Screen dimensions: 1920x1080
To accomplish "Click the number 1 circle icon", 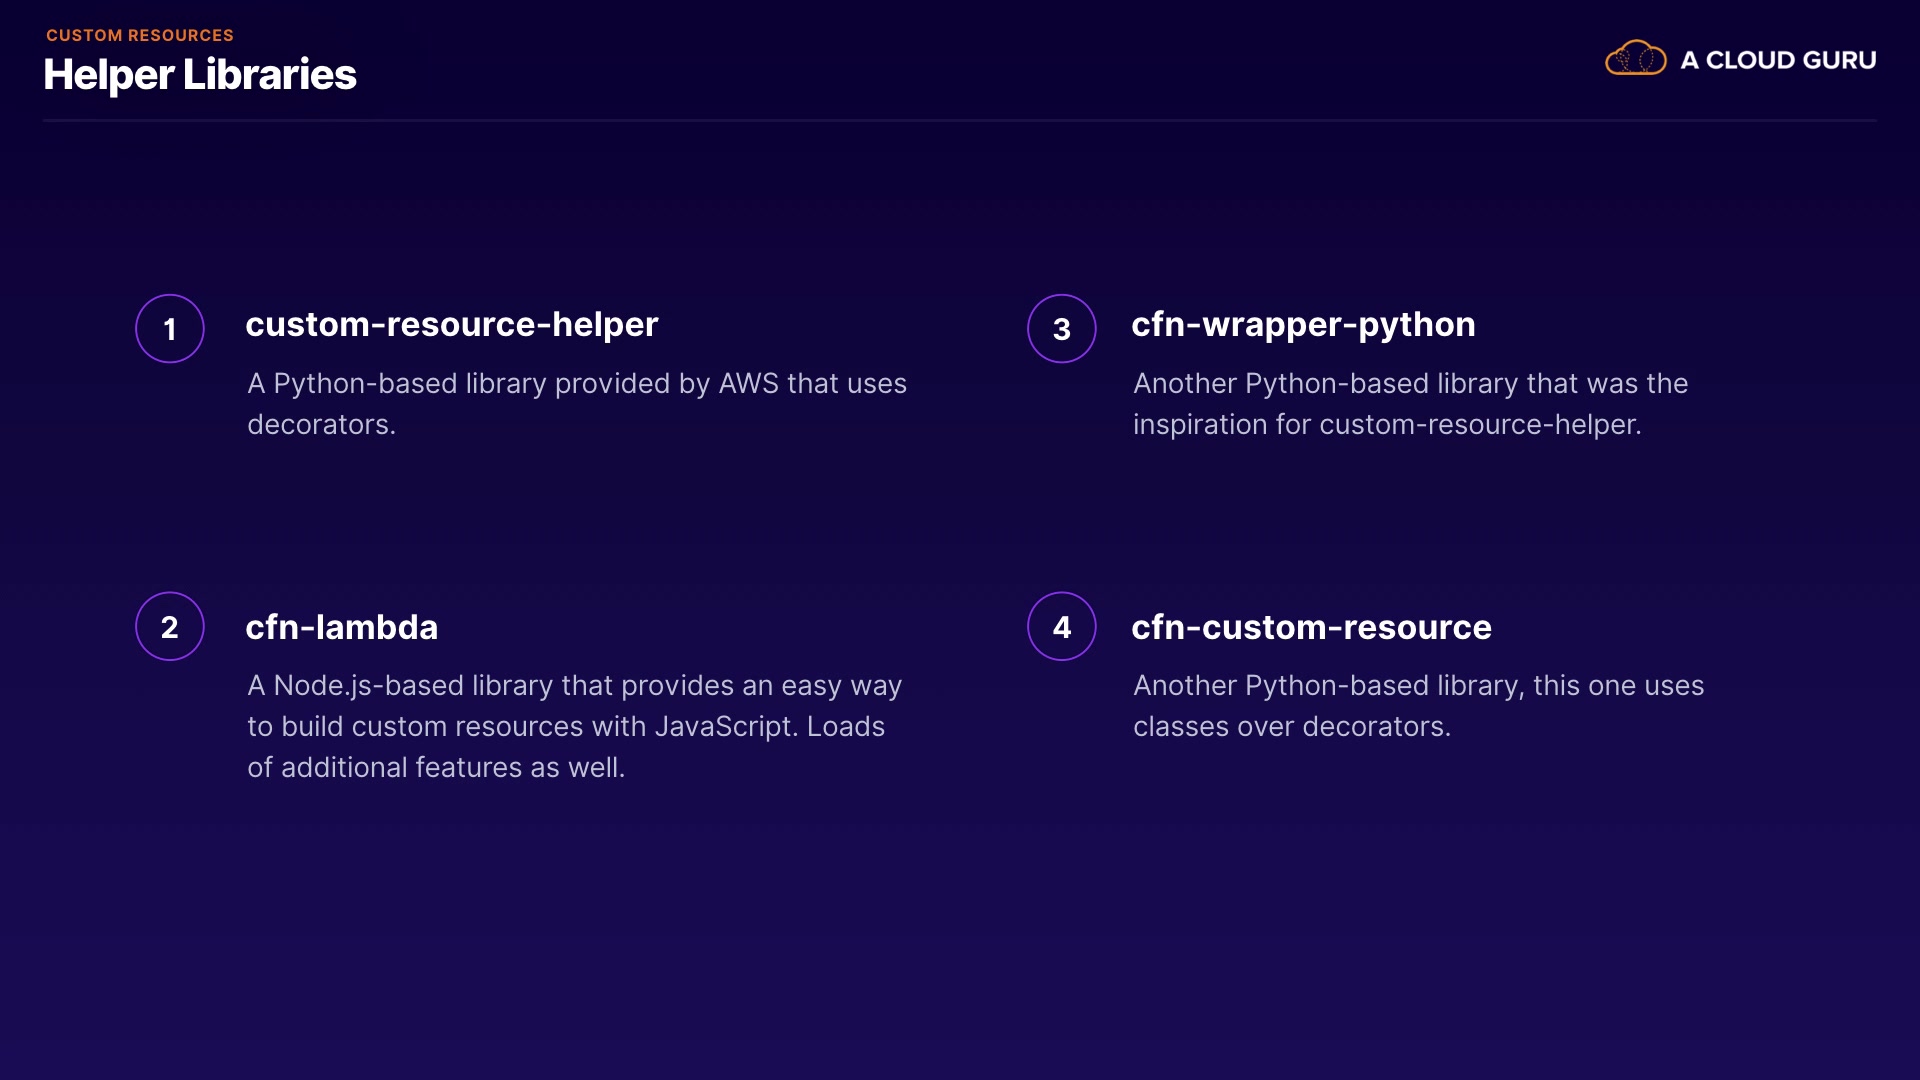I will (x=170, y=329).
